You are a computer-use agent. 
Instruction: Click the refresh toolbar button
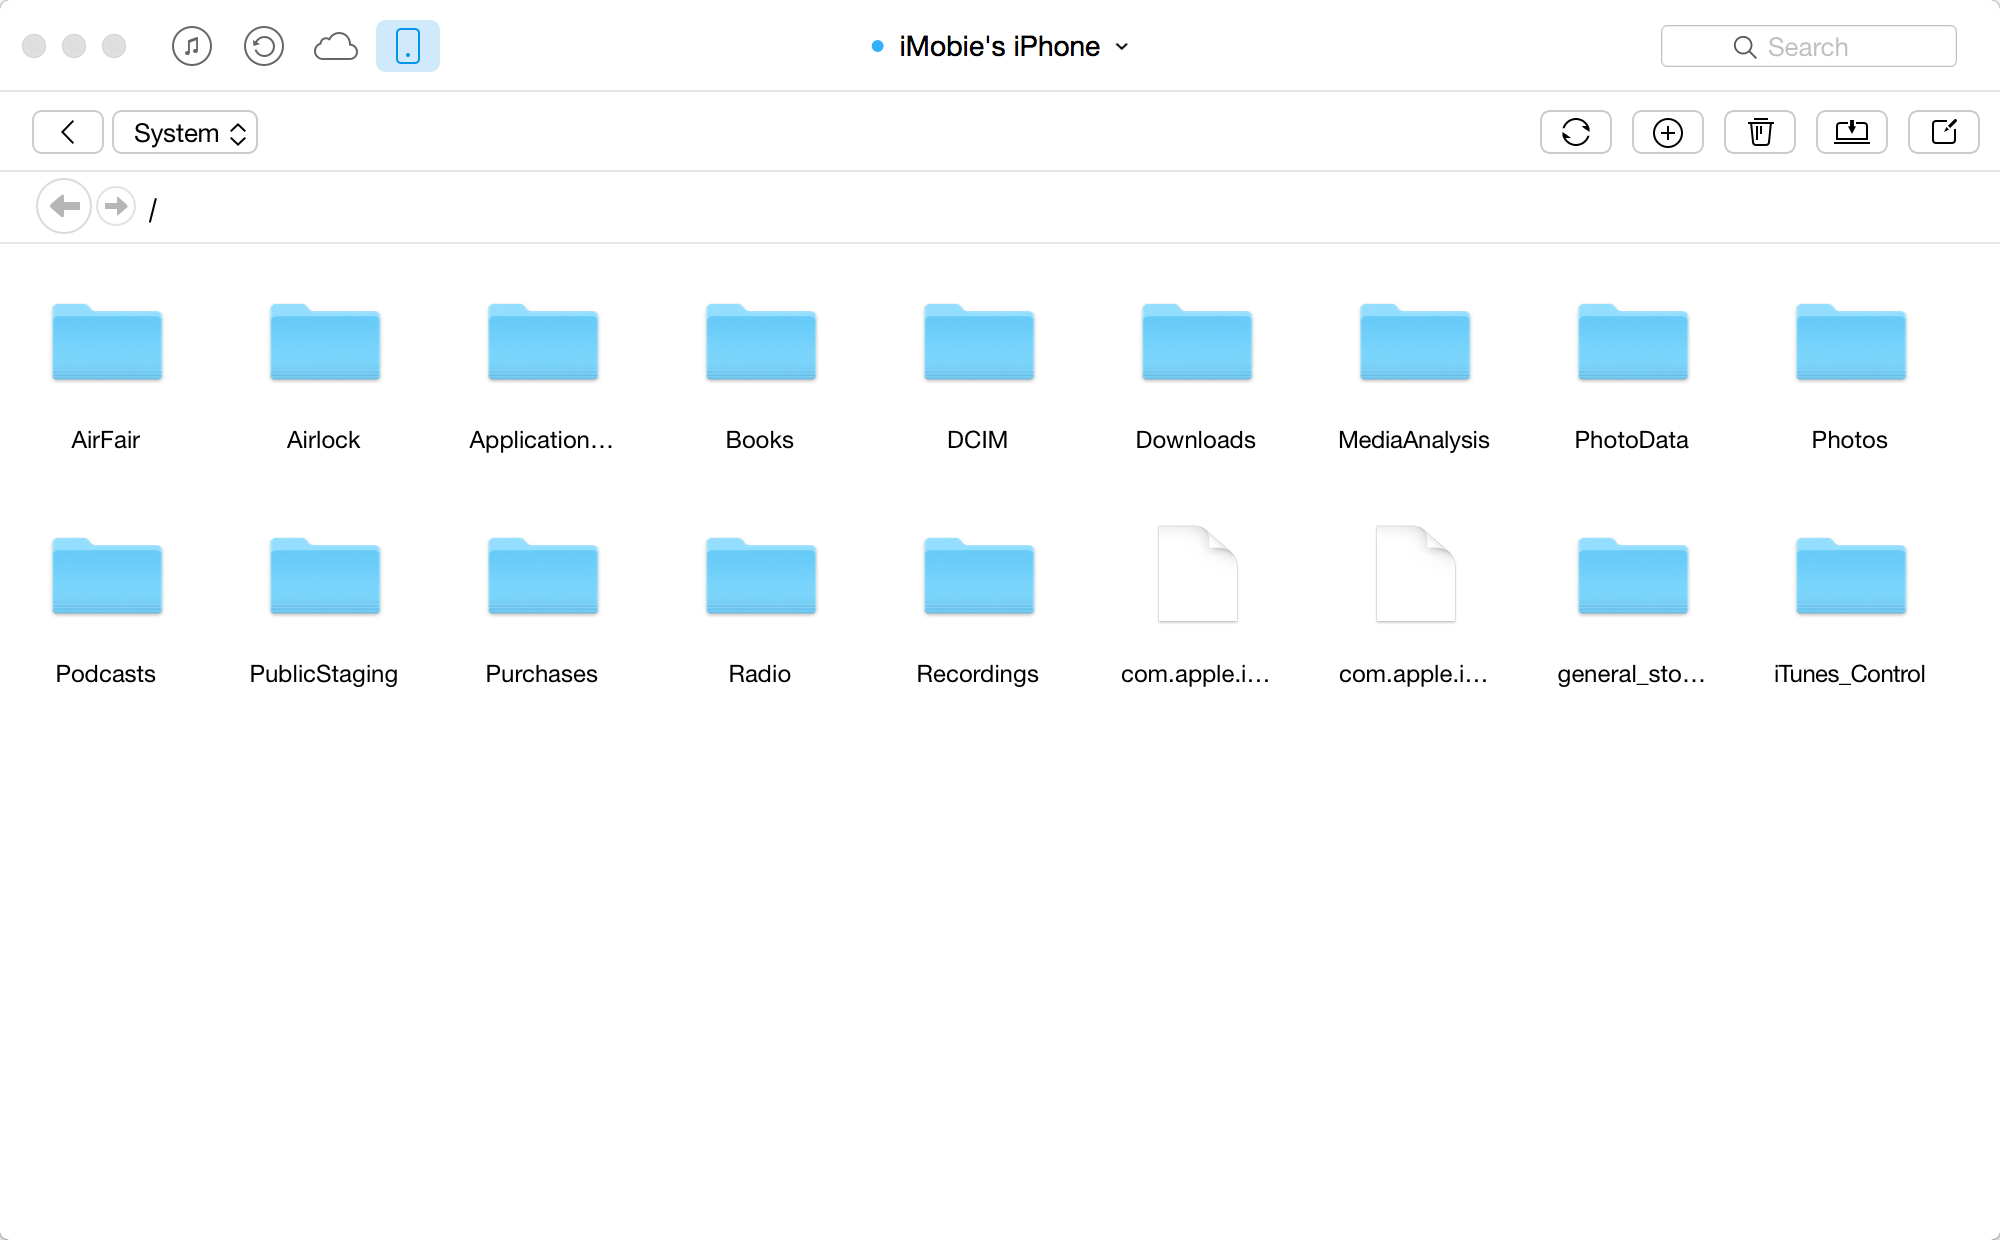pyautogui.click(x=1575, y=132)
